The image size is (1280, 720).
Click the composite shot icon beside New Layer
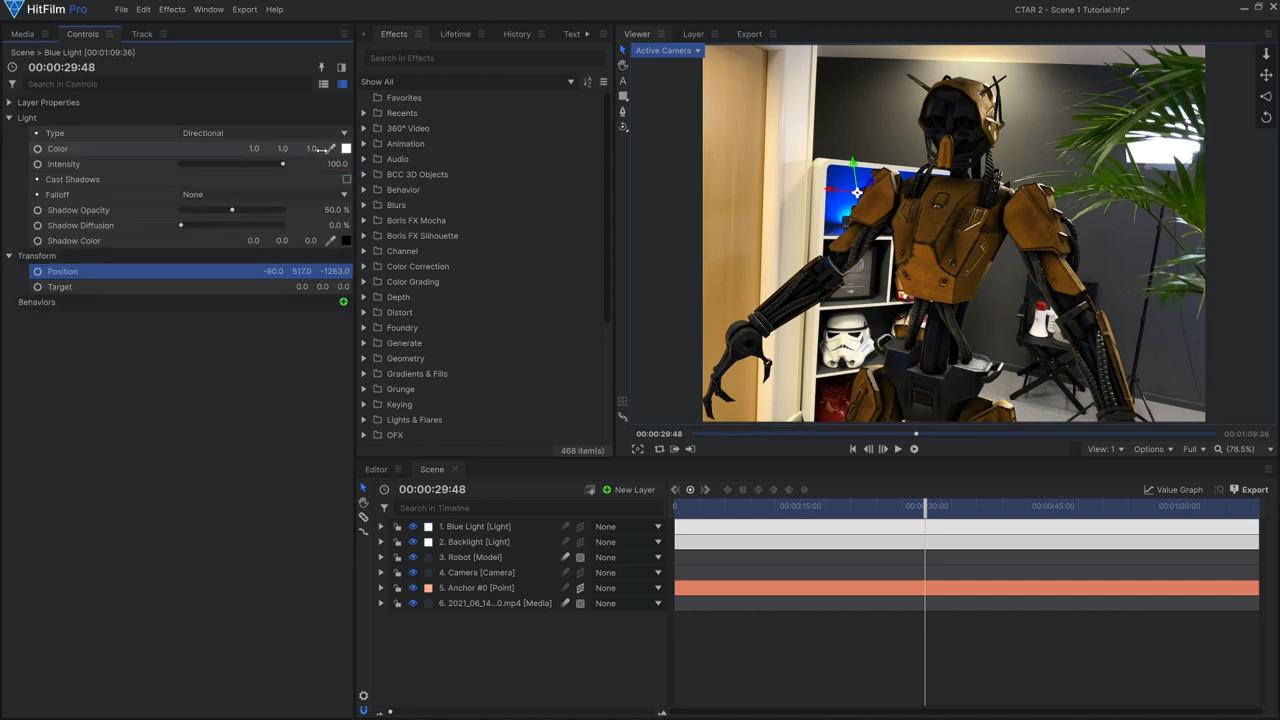pyautogui.click(x=590, y=490)
